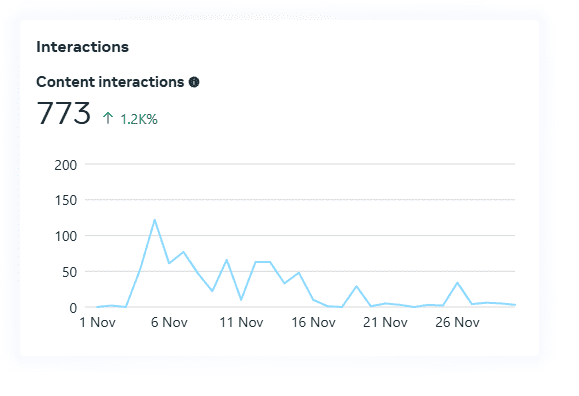Click the 150 value on the y-axis

coord(66,201)
